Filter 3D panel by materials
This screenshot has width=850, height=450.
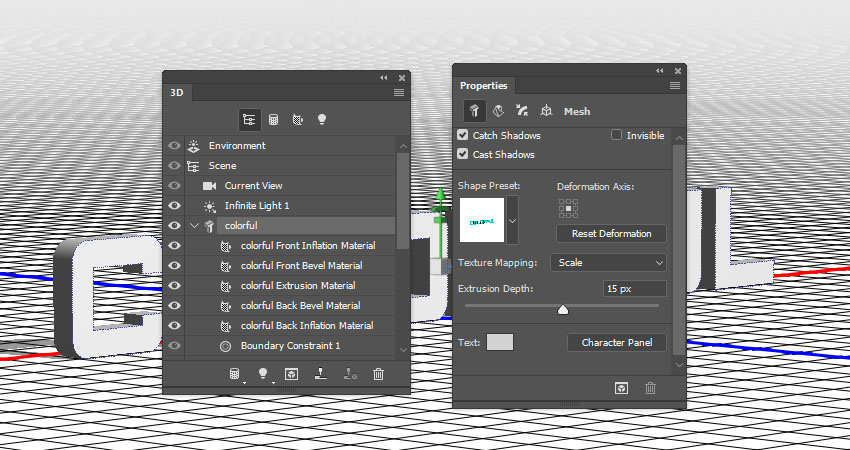297,118
